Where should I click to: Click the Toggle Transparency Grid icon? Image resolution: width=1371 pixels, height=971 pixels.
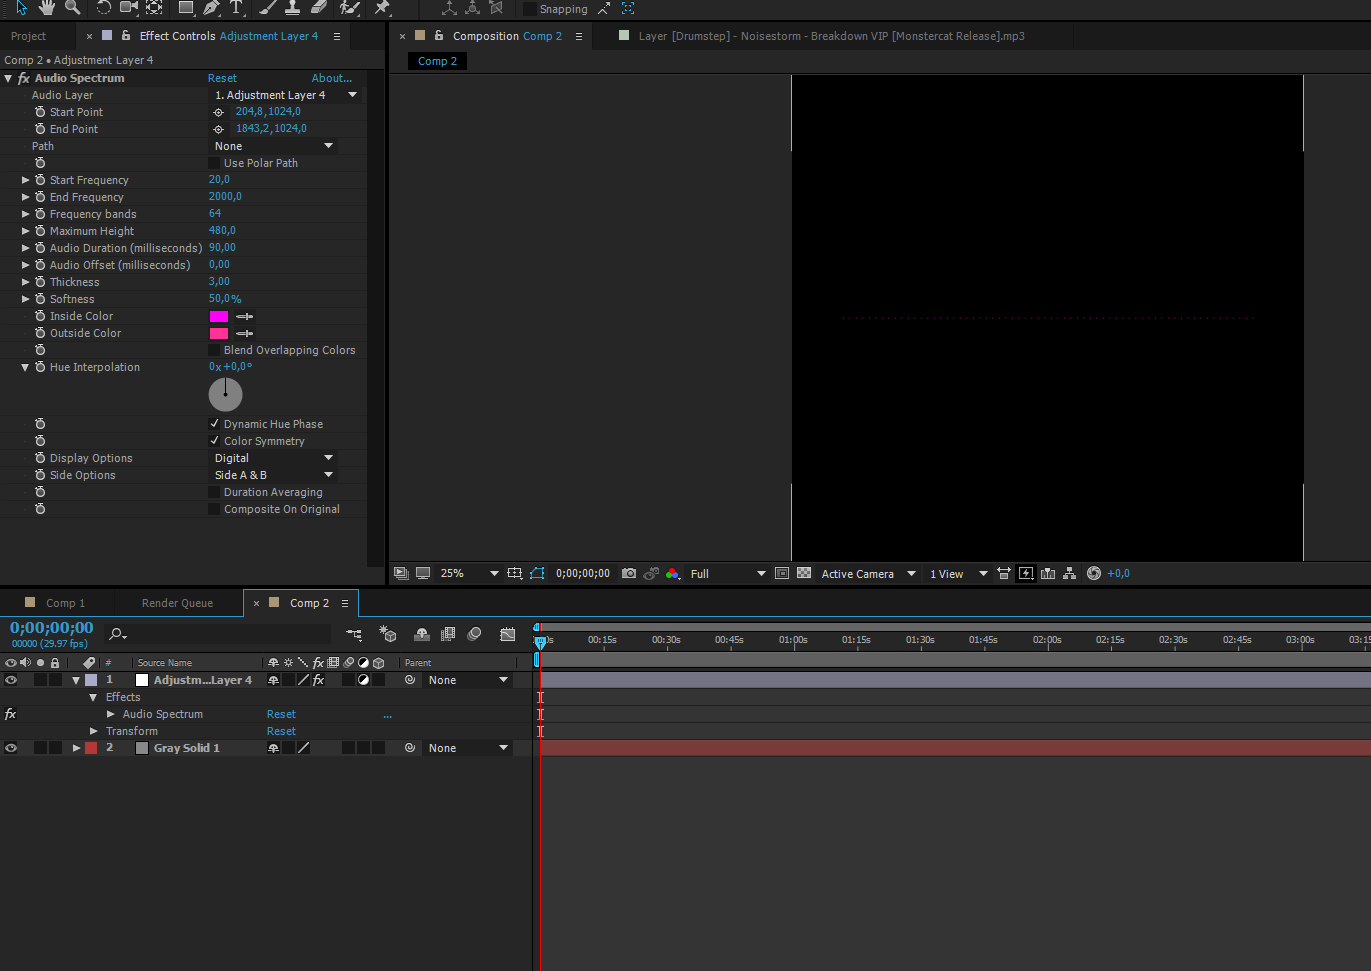click(804, 574)
